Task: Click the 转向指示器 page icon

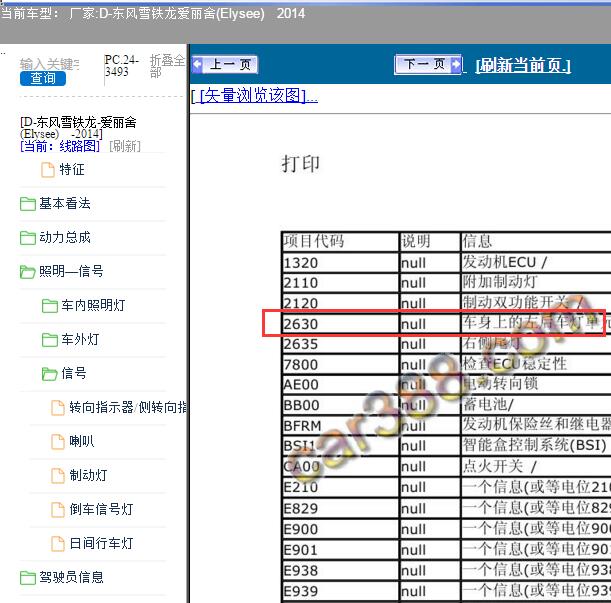Action: tap(58, 408)
